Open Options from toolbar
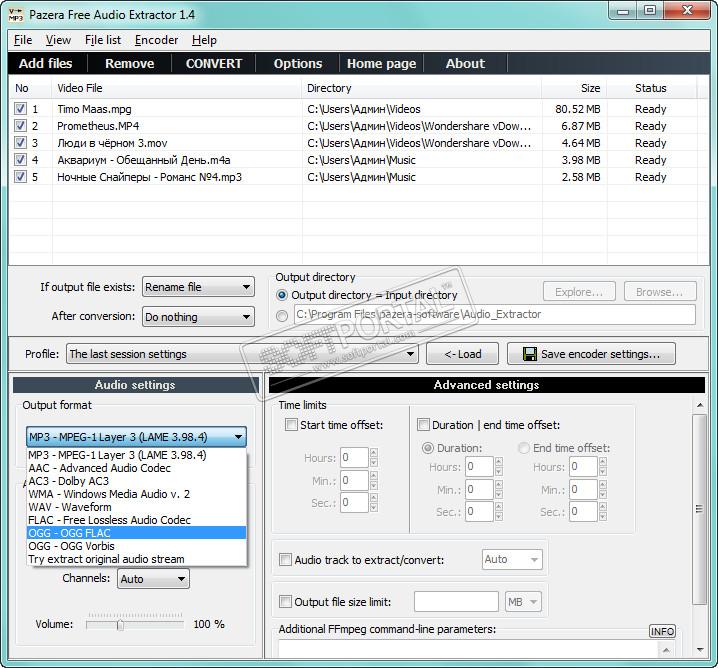The width and height of the screenshot is (718, 668). 298,63
